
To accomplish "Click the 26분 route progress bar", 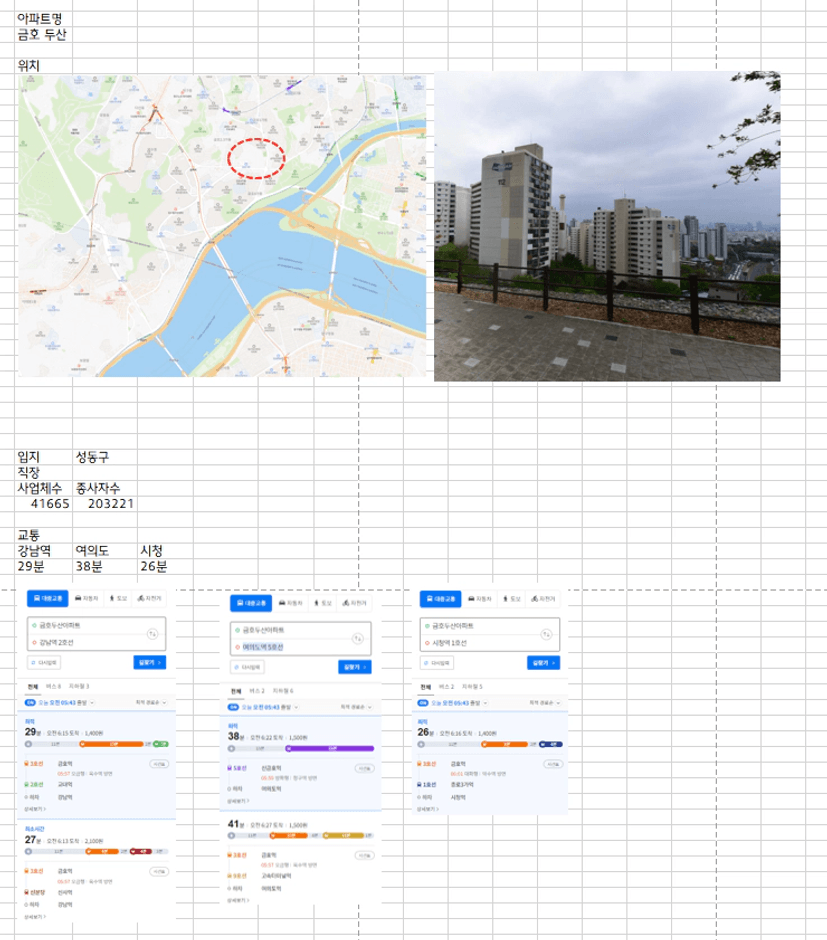I will point(490,744).
